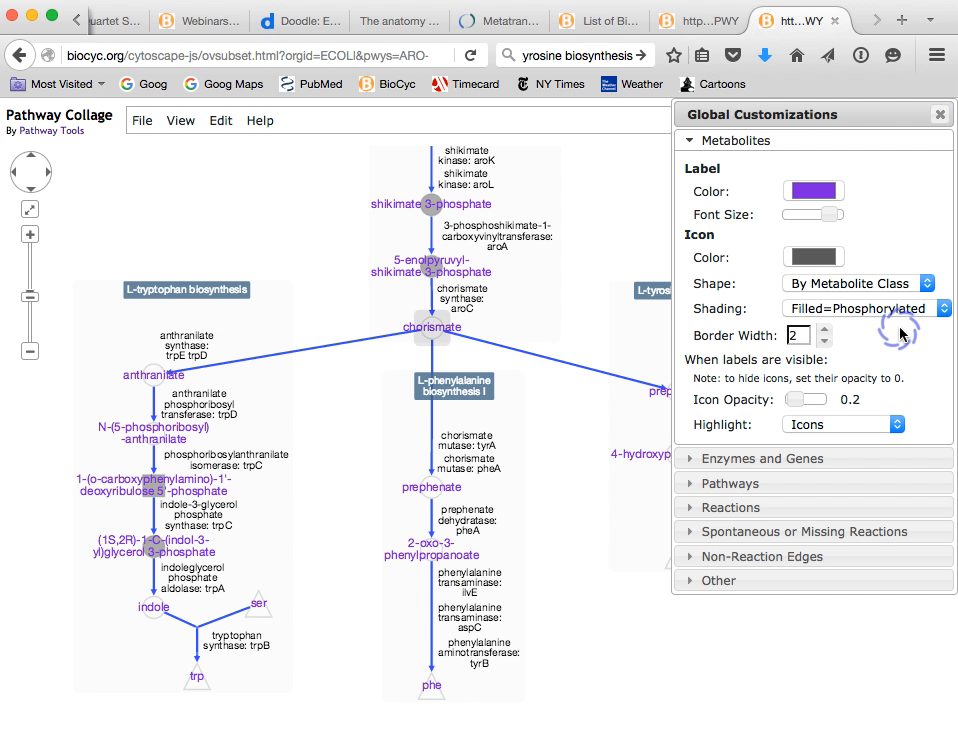Expand the Enzymes and Genes section
The image size is (958, 736).
click(x=762, y=459)
